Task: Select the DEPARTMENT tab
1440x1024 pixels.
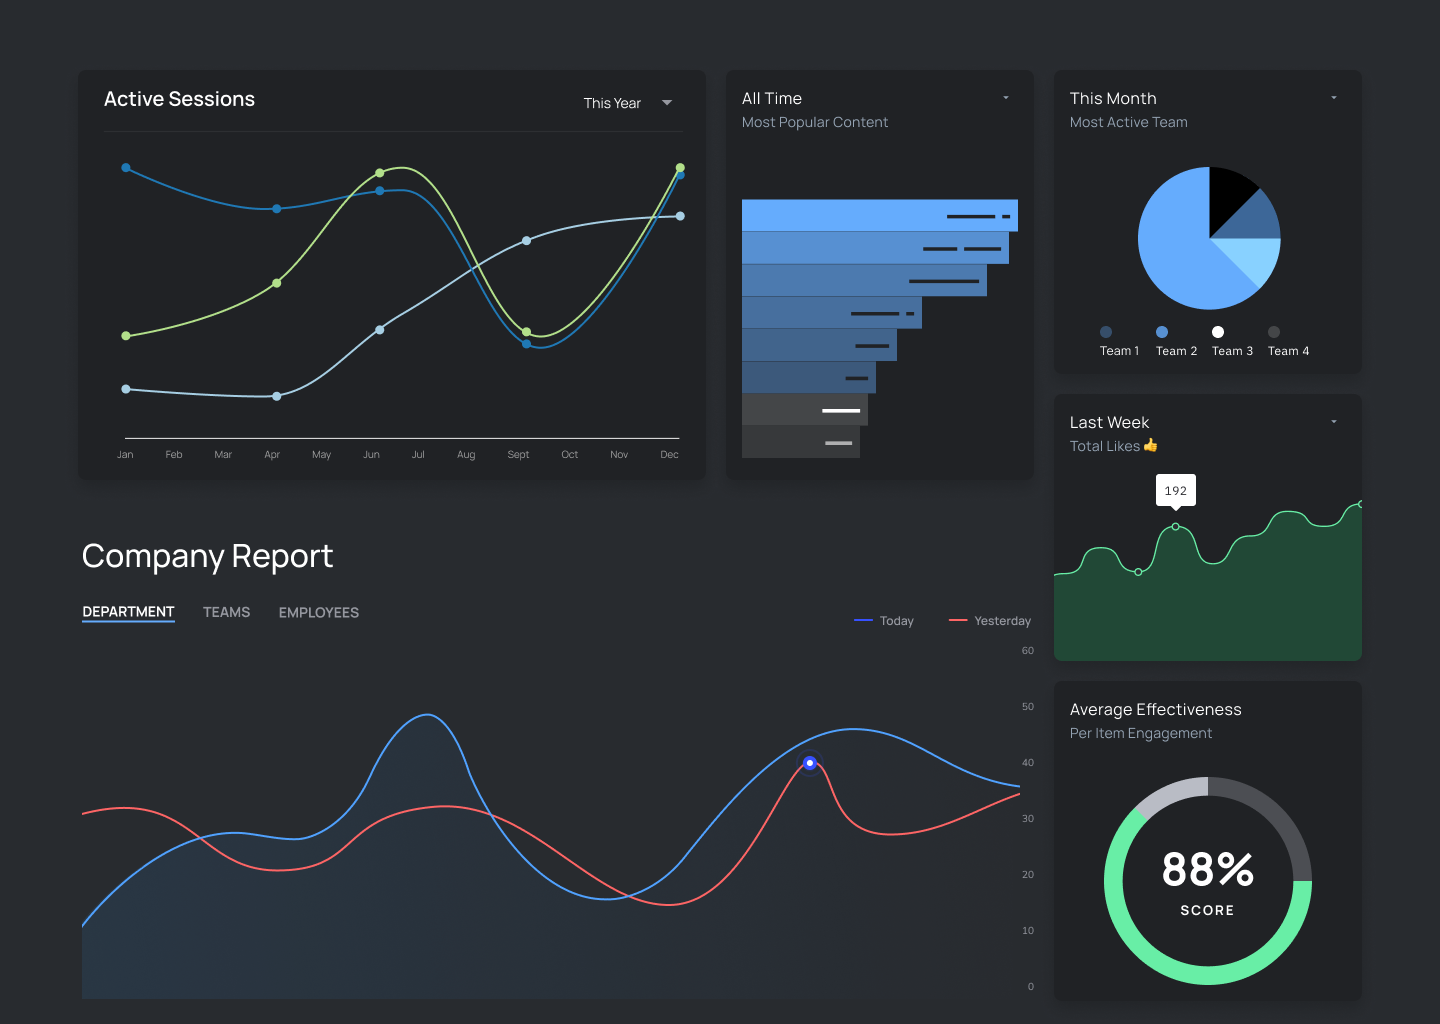Action: coord(128,611)
